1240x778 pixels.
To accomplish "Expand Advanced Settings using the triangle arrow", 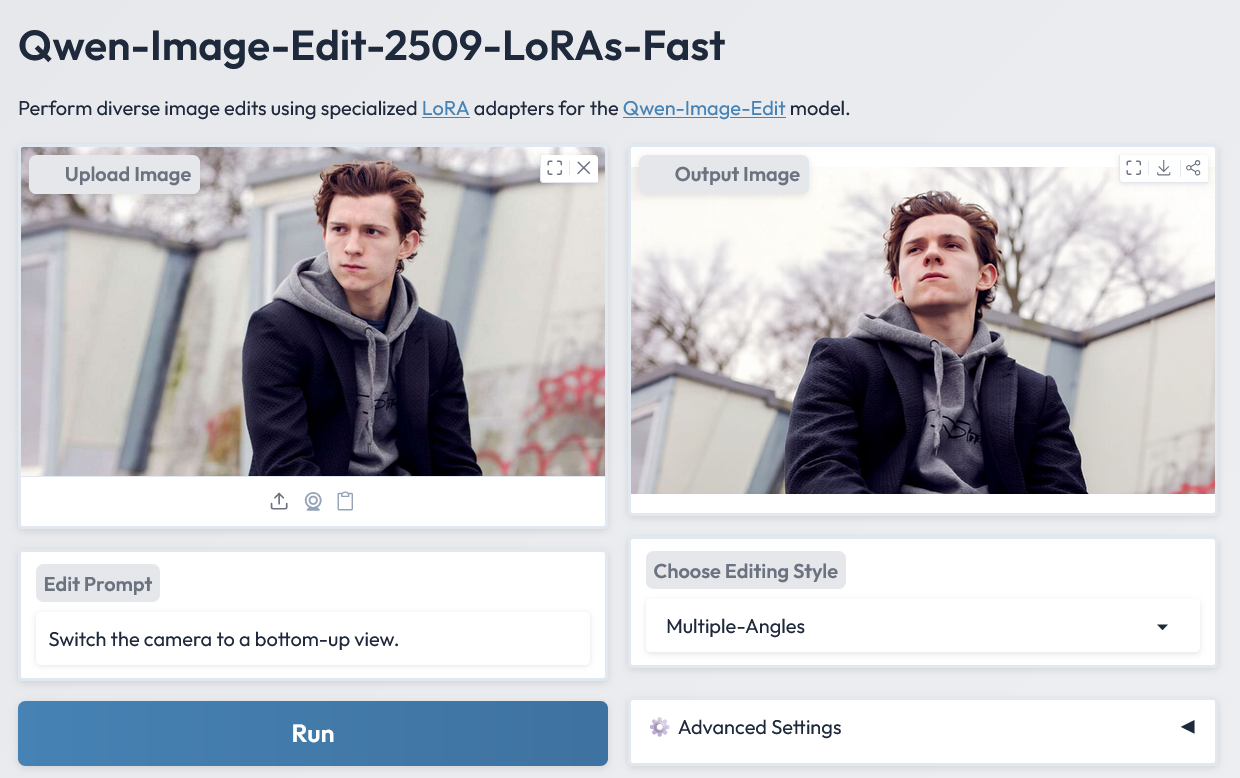I will [x=1187, y=727].
